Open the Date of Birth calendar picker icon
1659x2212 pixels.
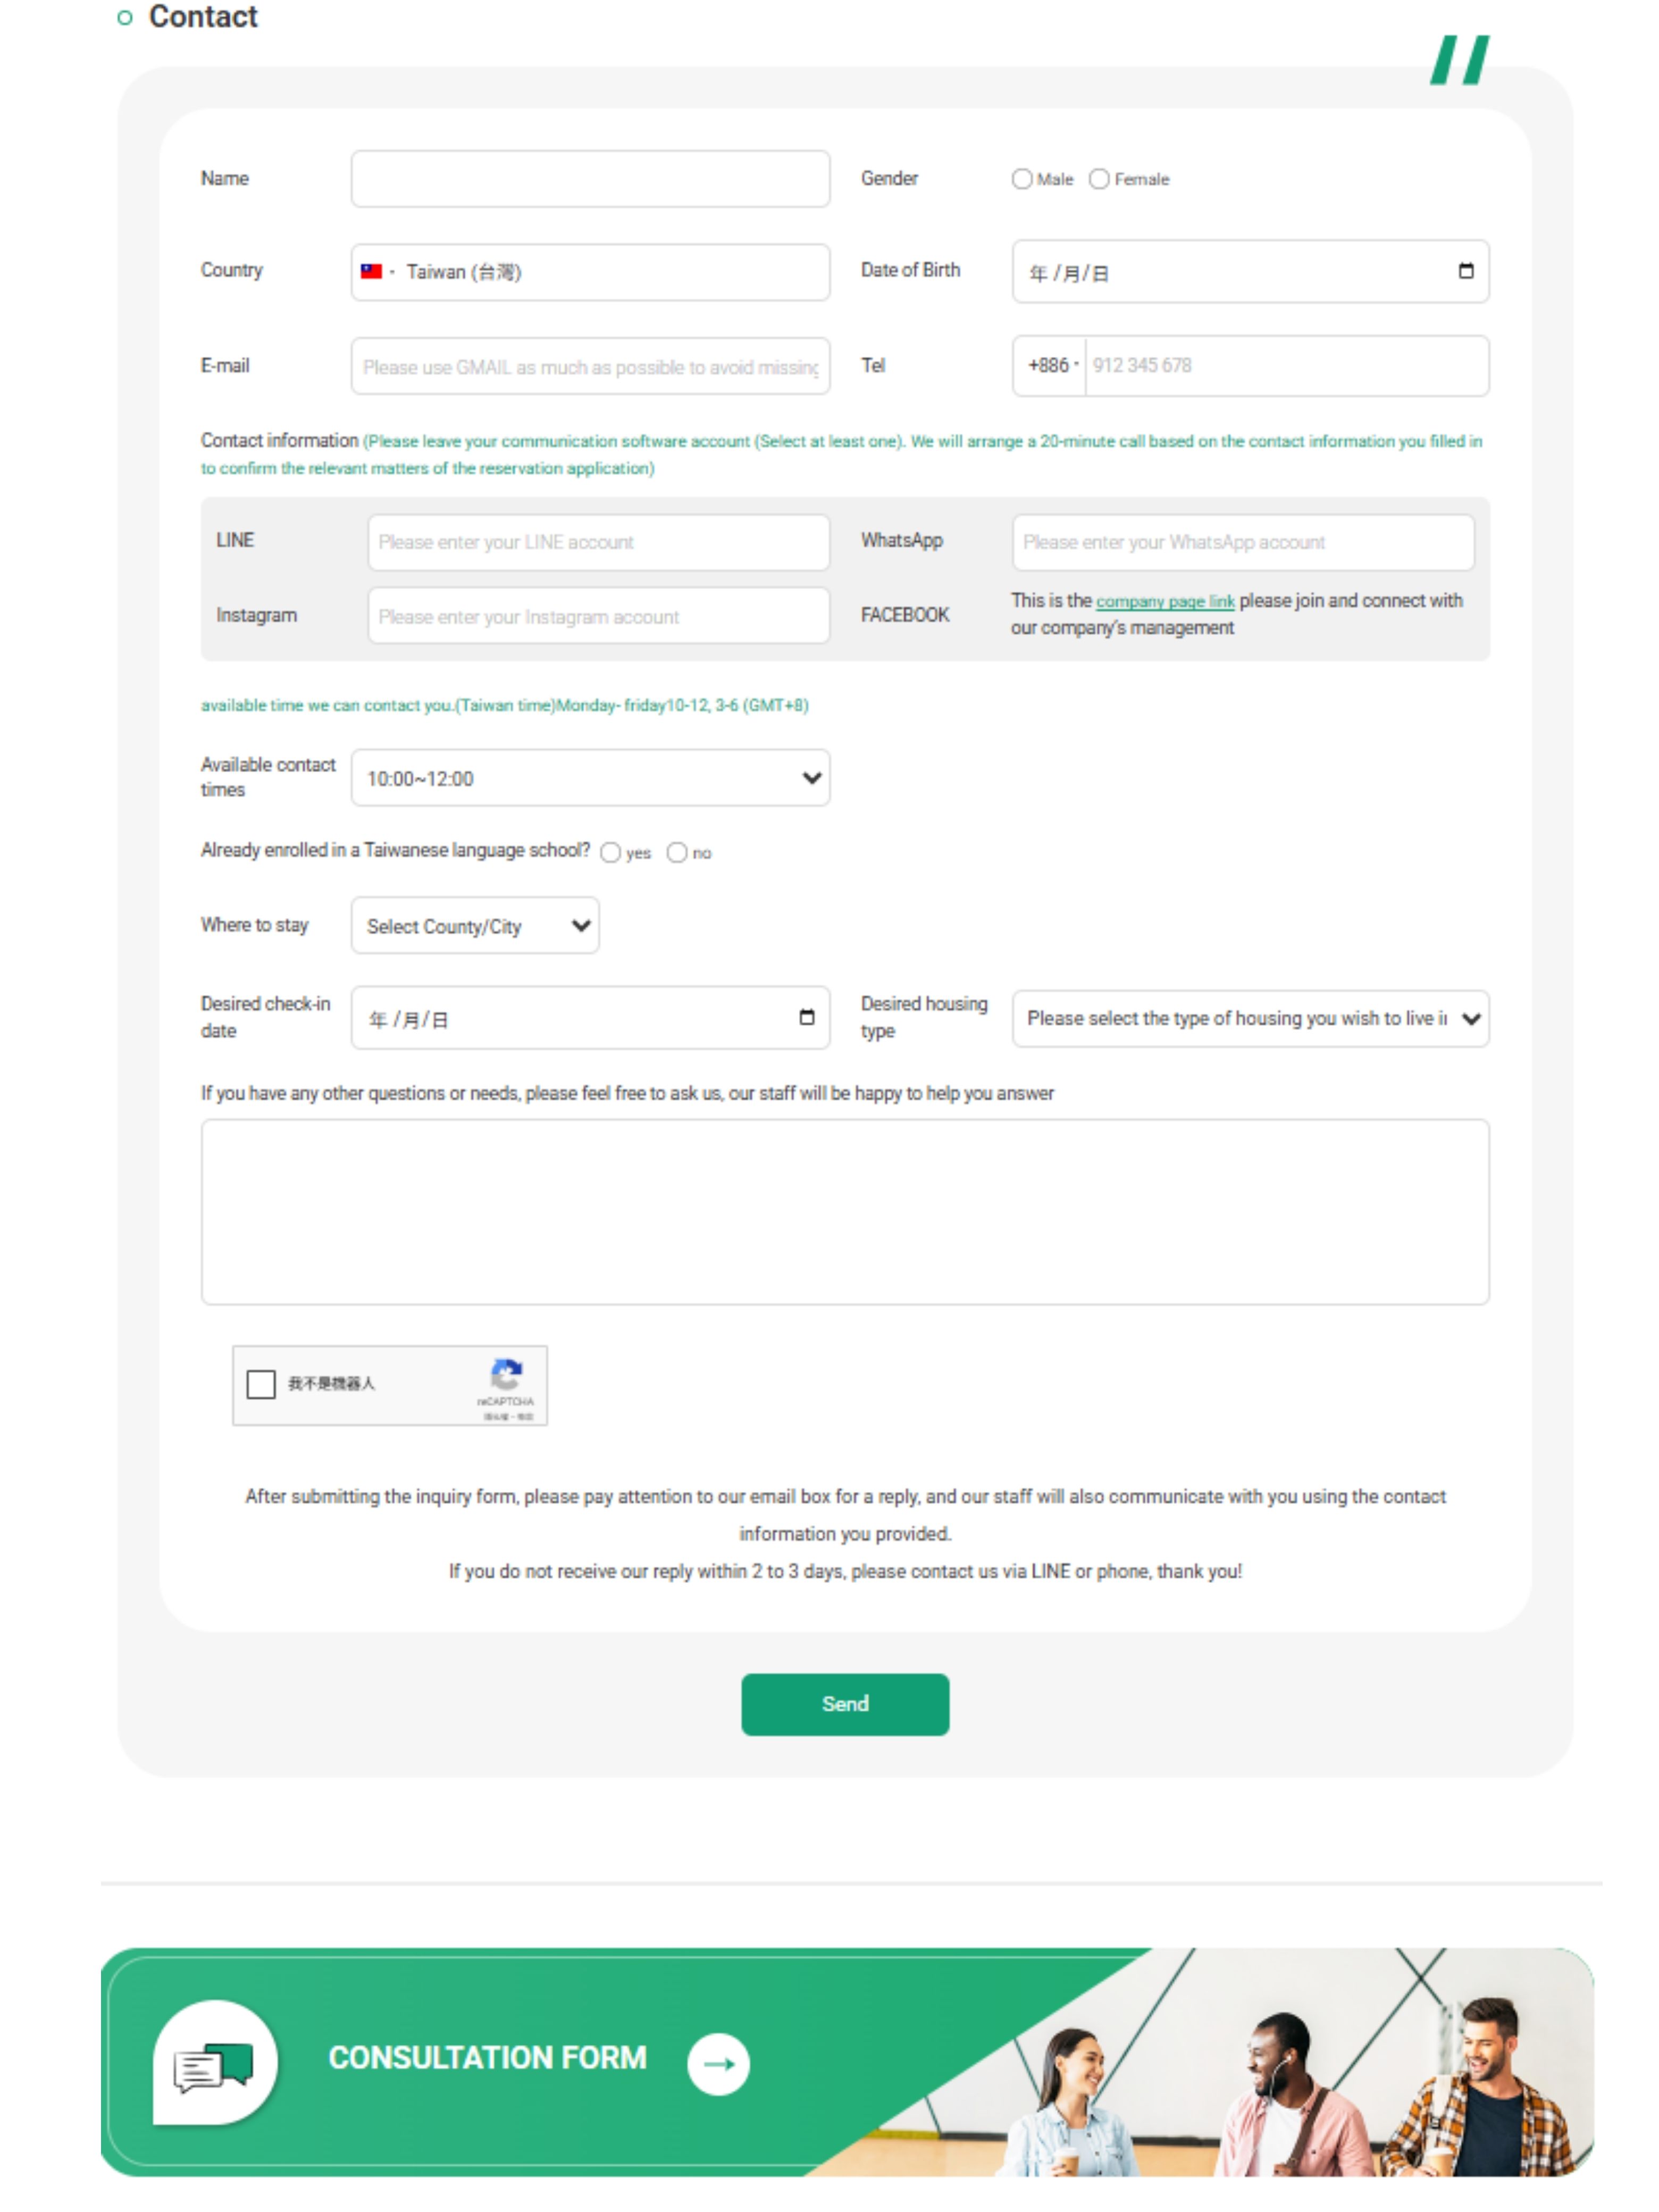pos(1465,271)
